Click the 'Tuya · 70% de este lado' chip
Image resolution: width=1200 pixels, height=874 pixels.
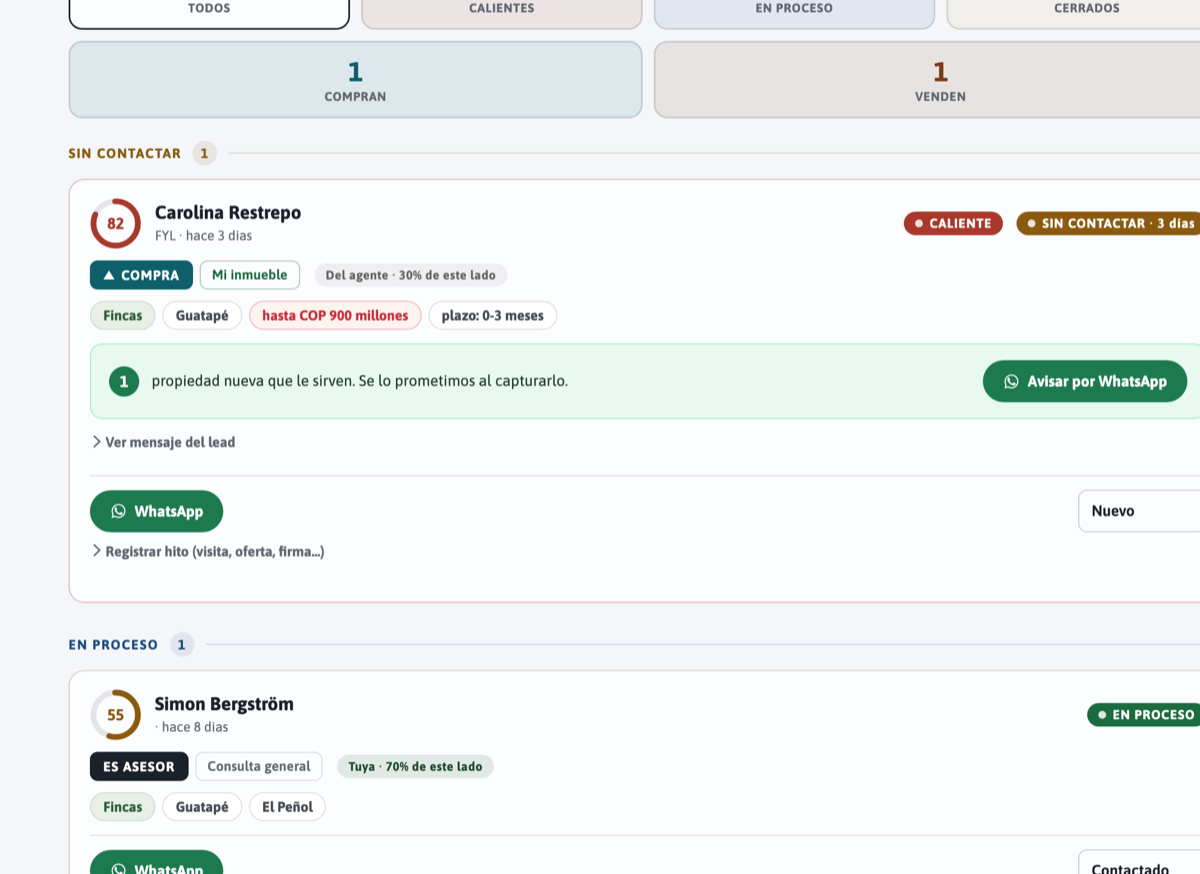(x=415, y=766)
